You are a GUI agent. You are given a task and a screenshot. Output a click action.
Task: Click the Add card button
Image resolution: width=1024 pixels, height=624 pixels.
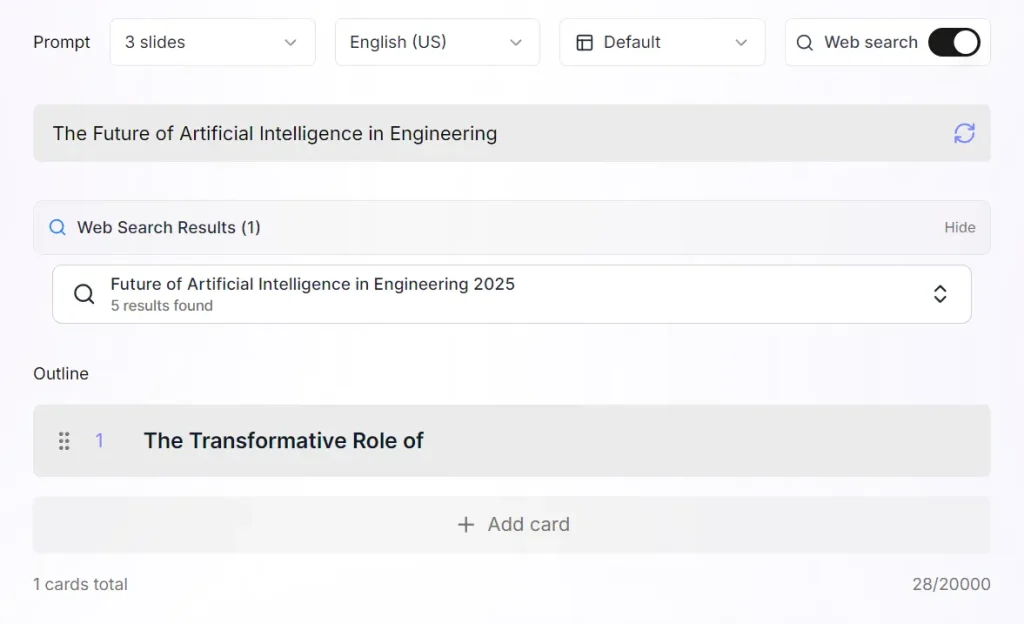[x=512, y=524]
